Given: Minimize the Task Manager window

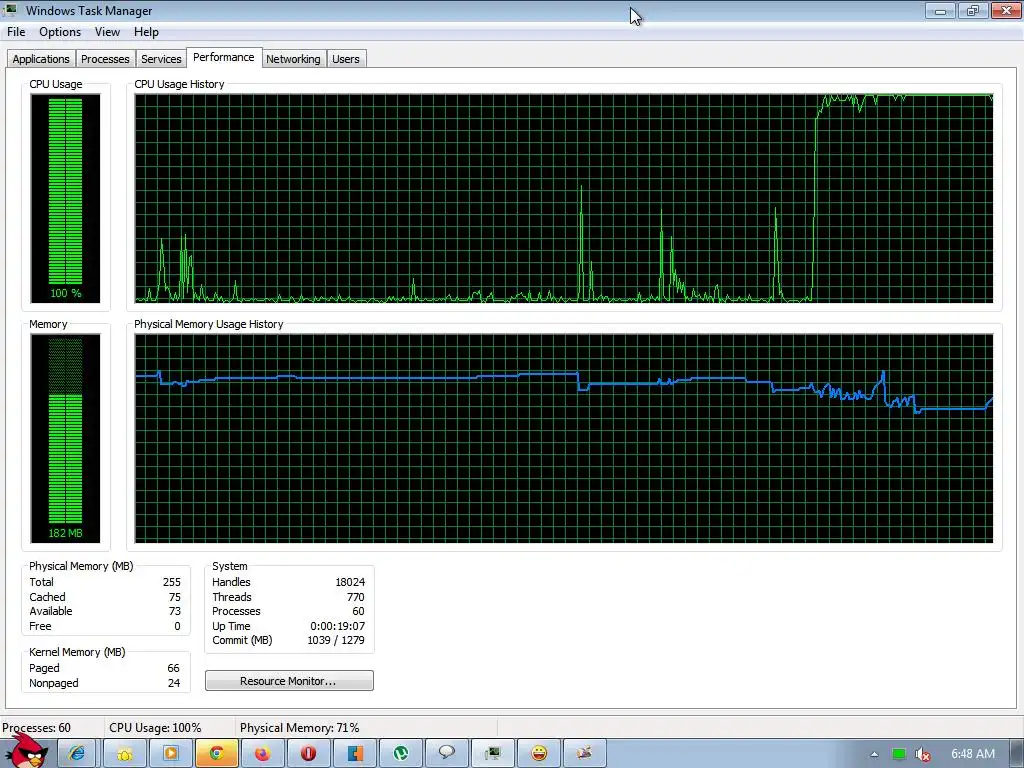Looking at the screenshot, I should pyautogui.click(x=940, y=10).
